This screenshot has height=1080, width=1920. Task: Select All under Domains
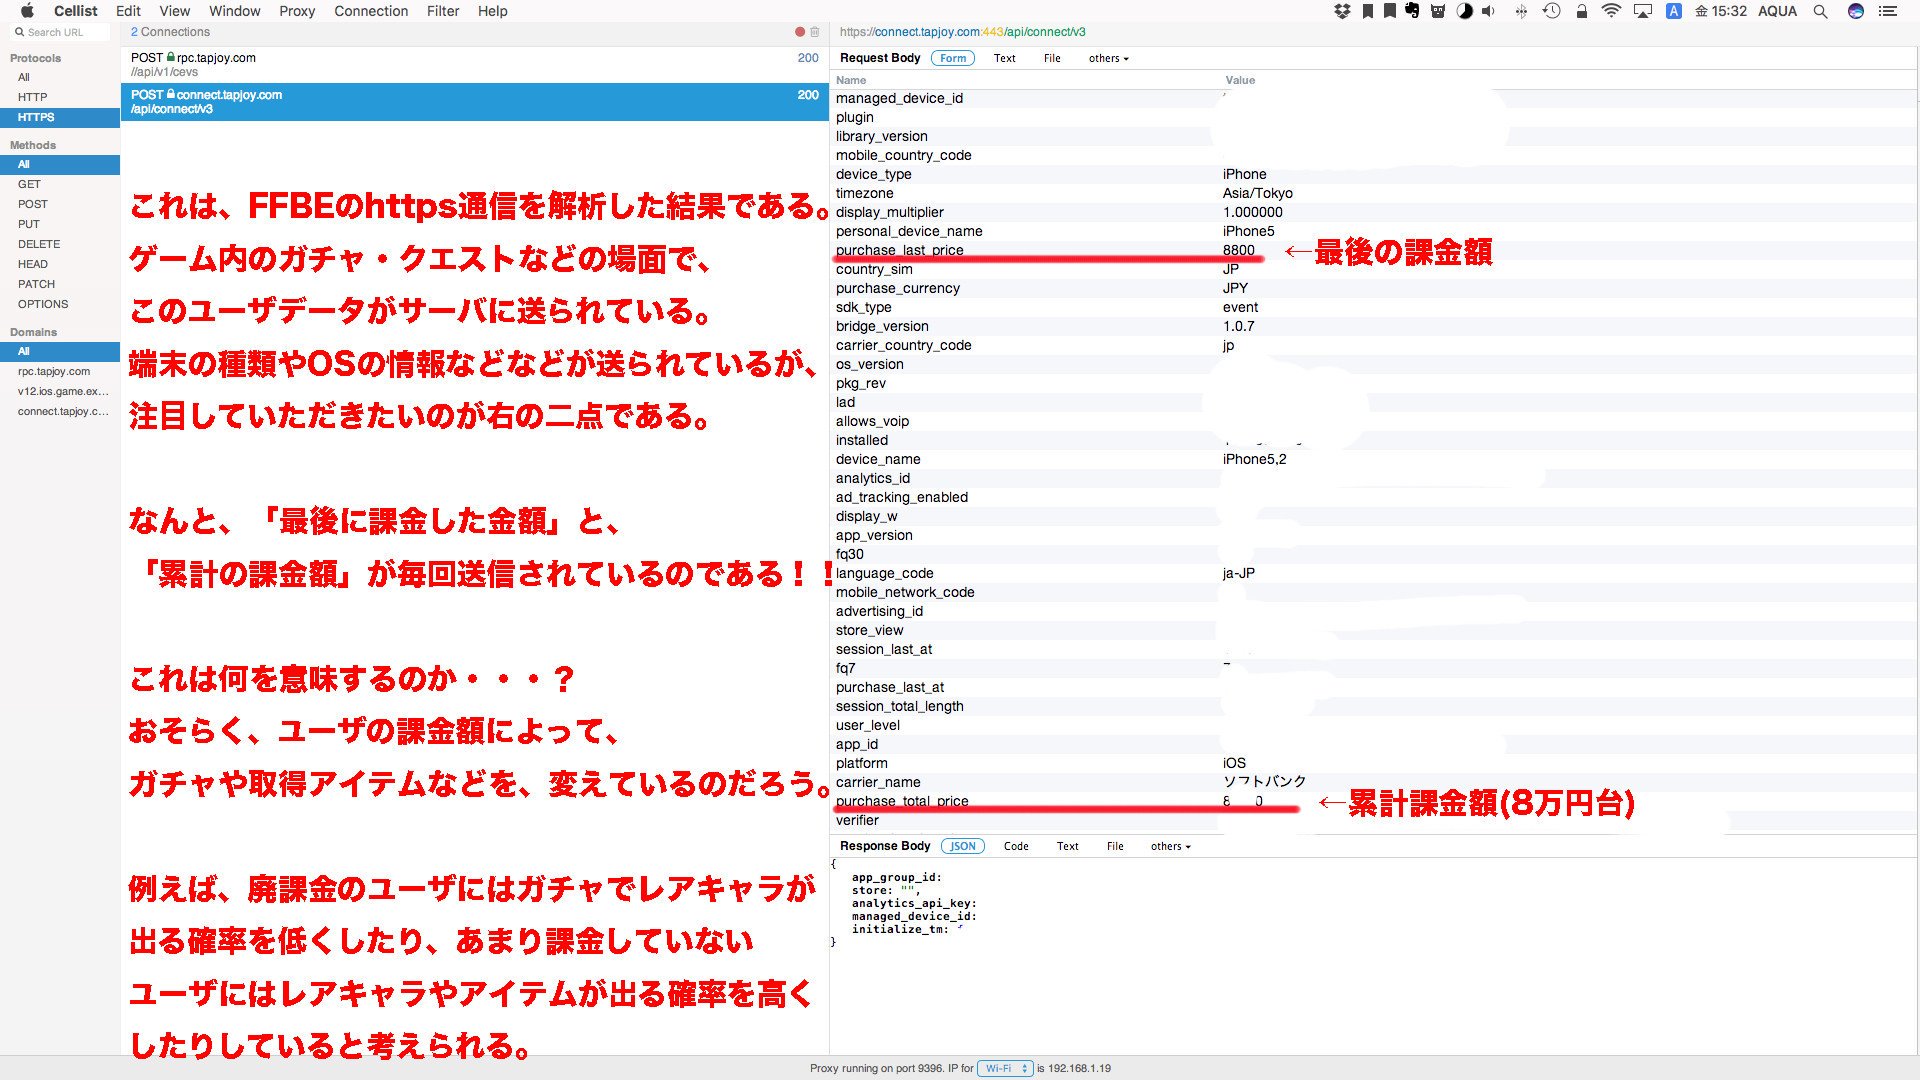(60, 351)
